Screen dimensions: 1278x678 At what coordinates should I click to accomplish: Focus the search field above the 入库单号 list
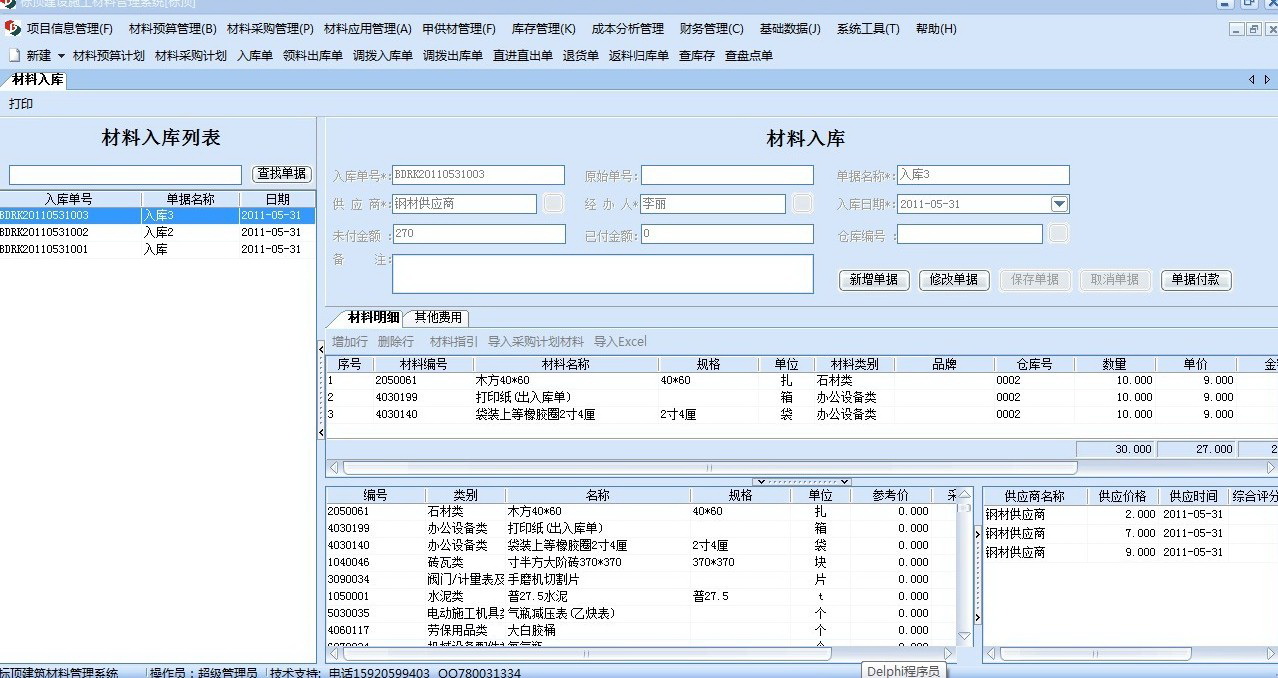point(126,175)
